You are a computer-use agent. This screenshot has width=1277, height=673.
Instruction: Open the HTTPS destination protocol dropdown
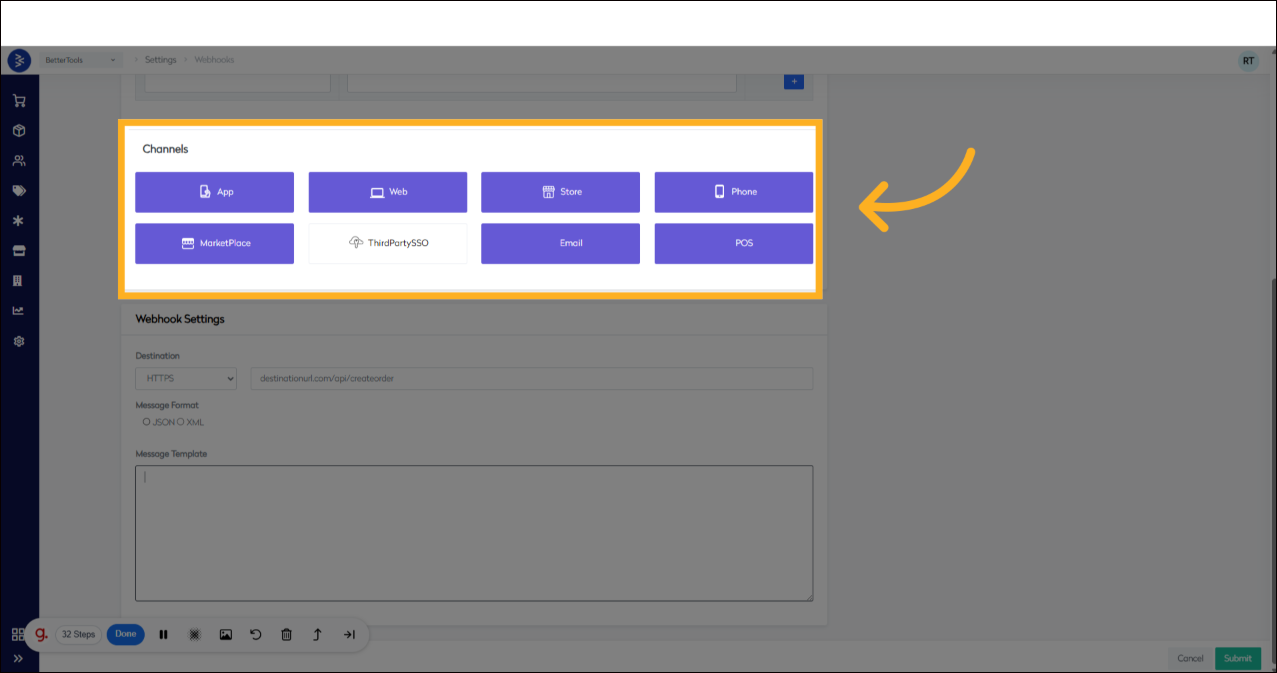pos(185,378)
